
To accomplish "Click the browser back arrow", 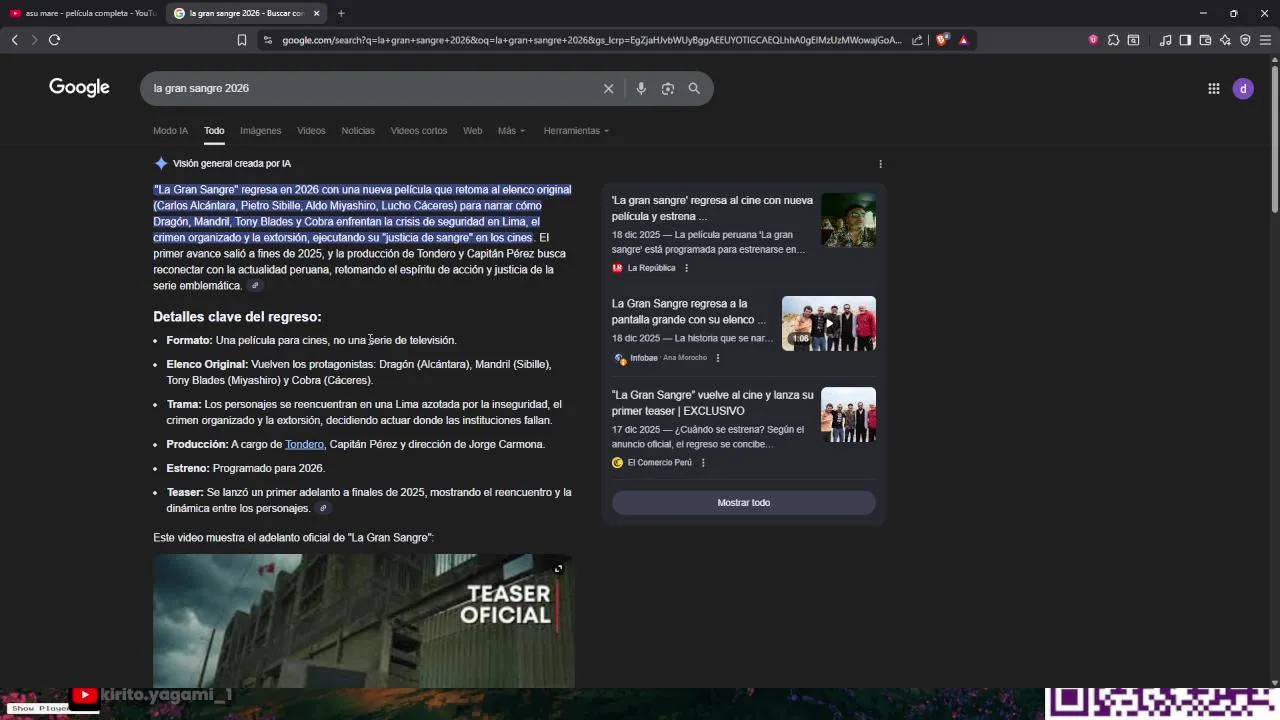I will point(15,40).
